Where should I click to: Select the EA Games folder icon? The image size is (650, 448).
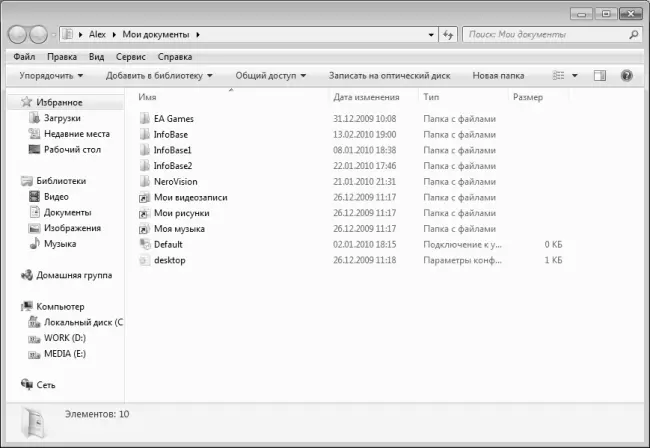click(x=145, y=119)
